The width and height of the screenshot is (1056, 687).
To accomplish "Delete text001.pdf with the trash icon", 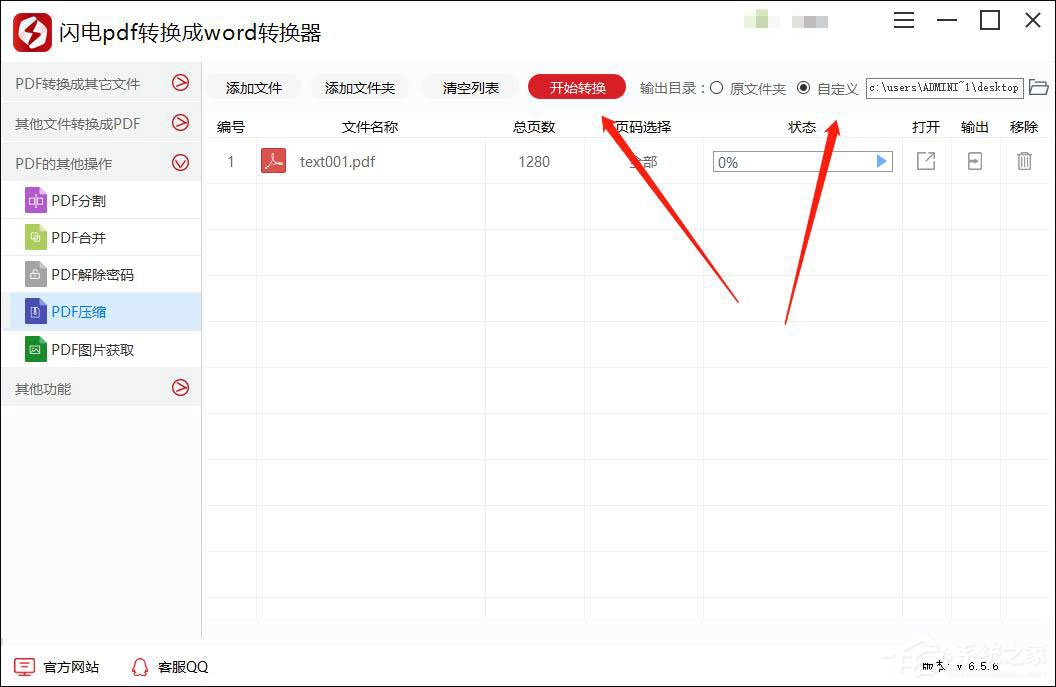I will 1024,161.
